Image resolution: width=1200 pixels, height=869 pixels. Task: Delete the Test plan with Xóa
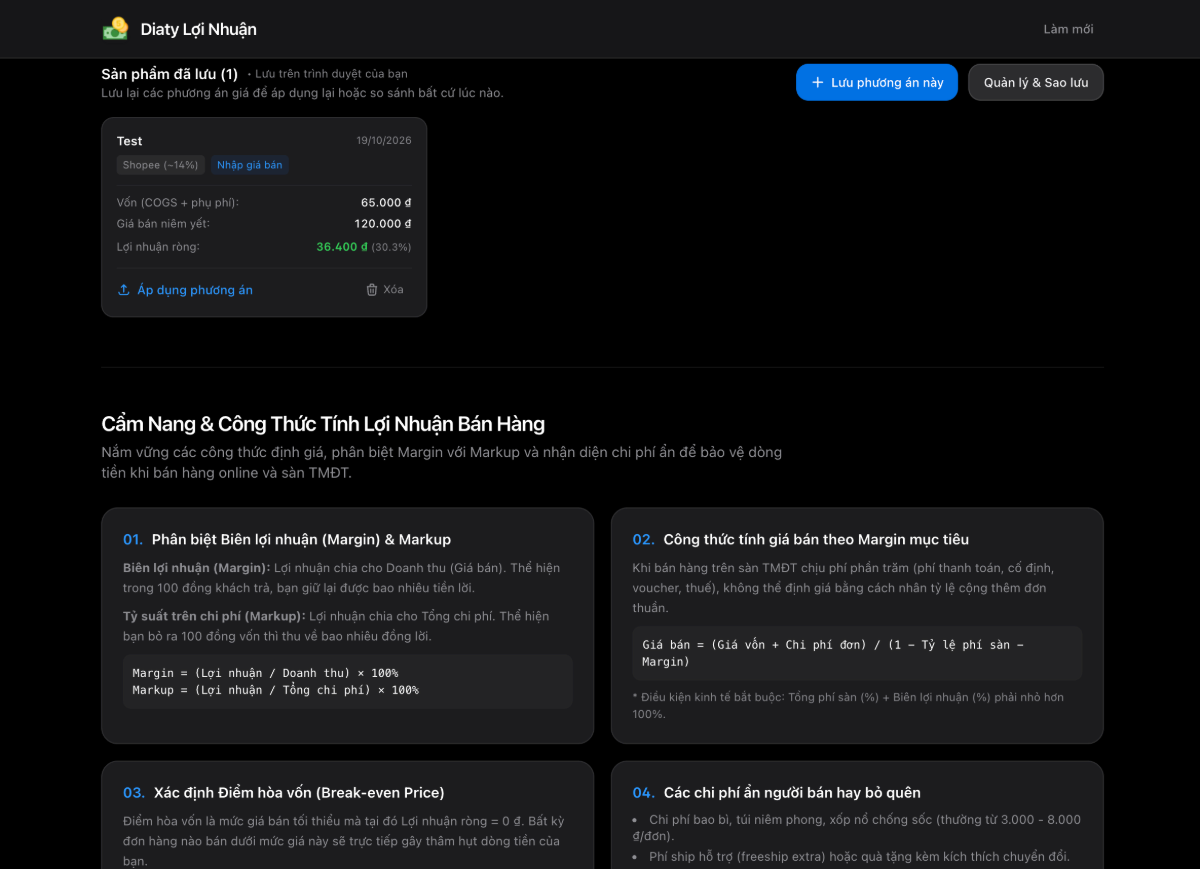(385, 289)
